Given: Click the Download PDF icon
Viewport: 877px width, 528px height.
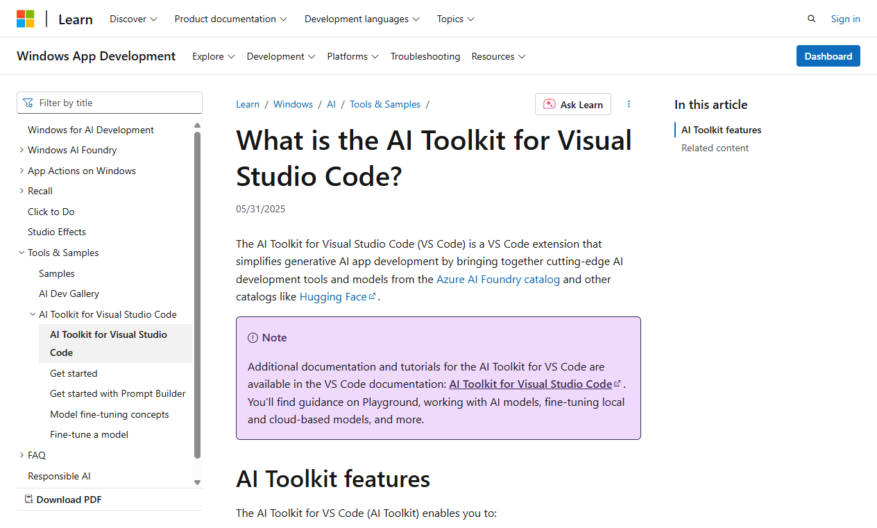Looking at the screenshot, I should coord(29,499).
